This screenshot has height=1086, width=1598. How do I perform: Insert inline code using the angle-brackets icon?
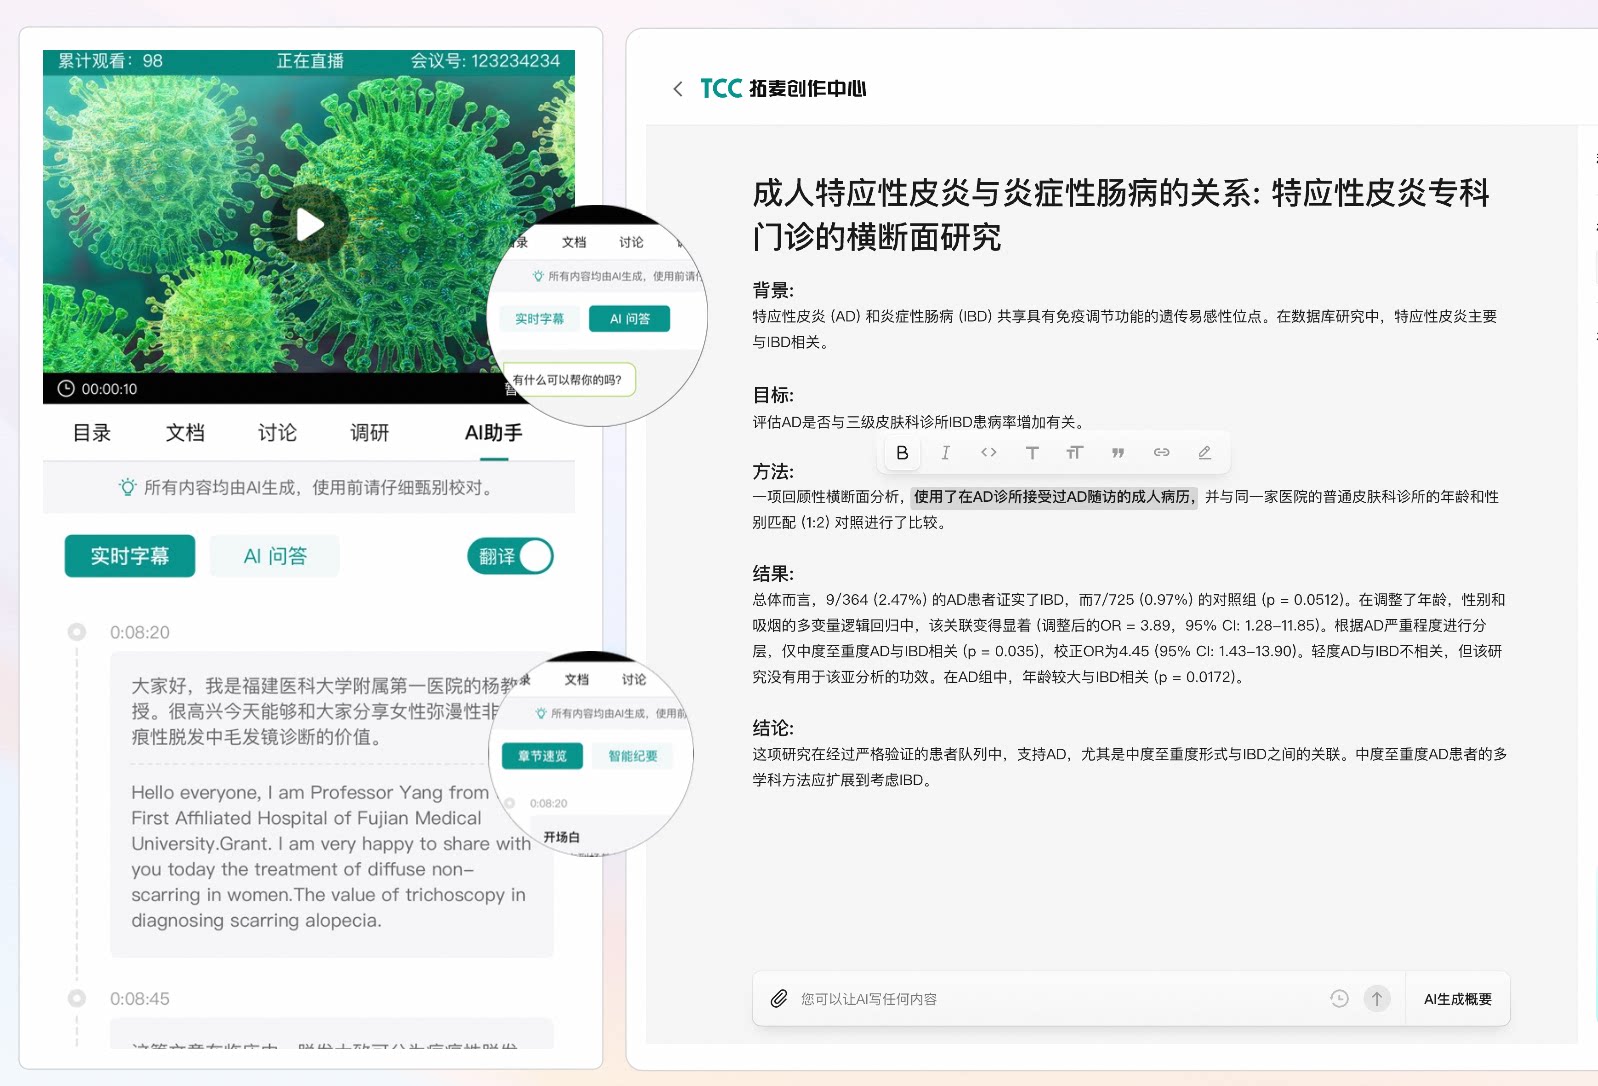pos(989,453)
